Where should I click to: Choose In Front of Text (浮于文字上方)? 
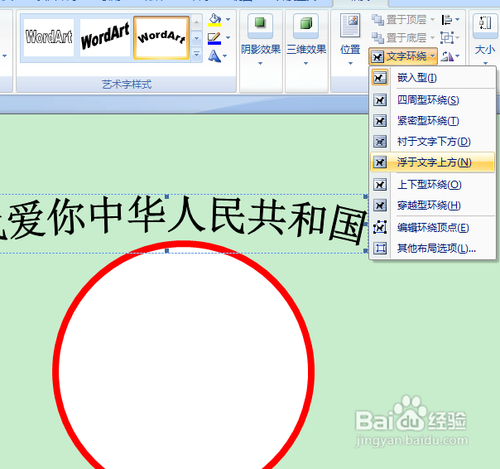pos(432,162)
